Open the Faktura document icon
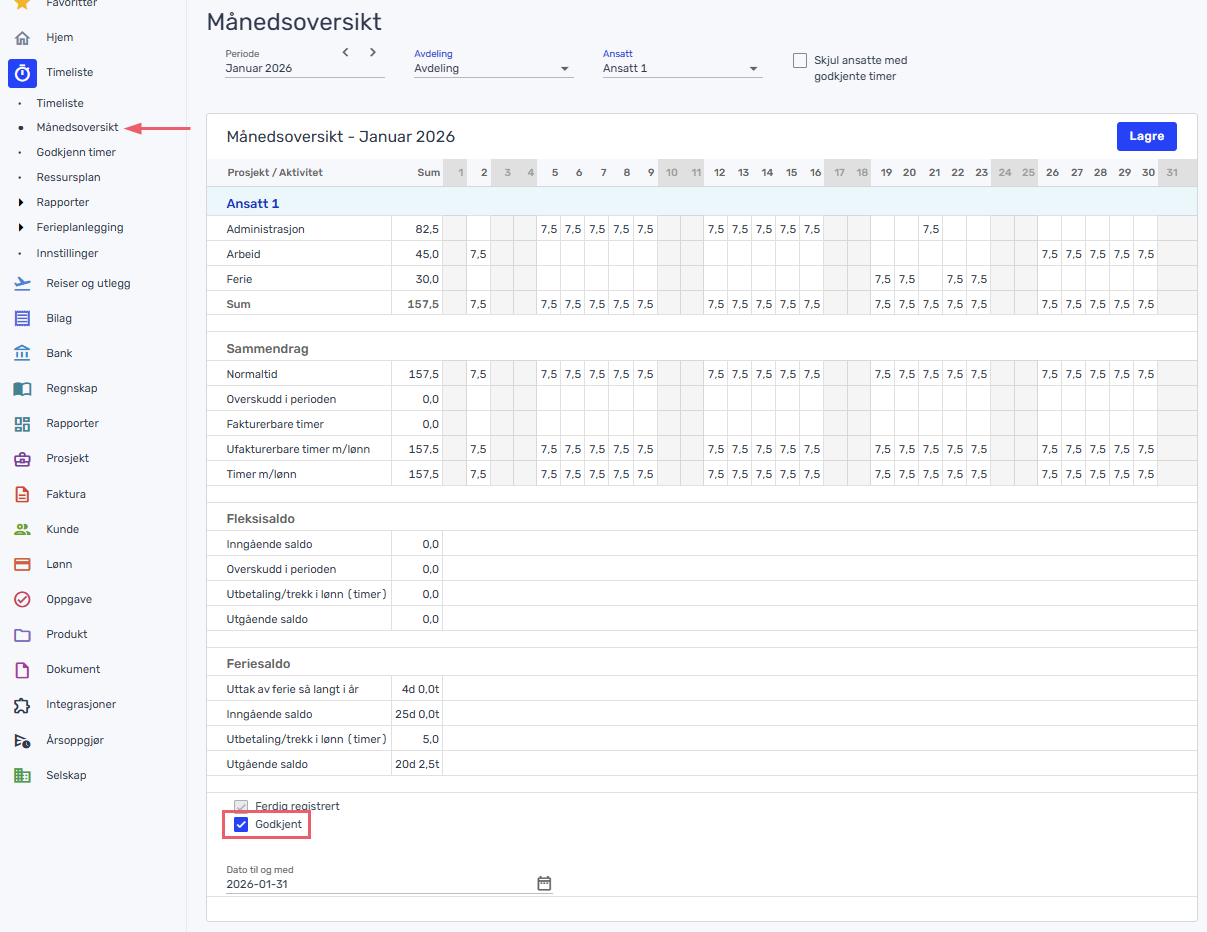The width and height of the screenshot is (1207, 932). (x=22, y=494)
